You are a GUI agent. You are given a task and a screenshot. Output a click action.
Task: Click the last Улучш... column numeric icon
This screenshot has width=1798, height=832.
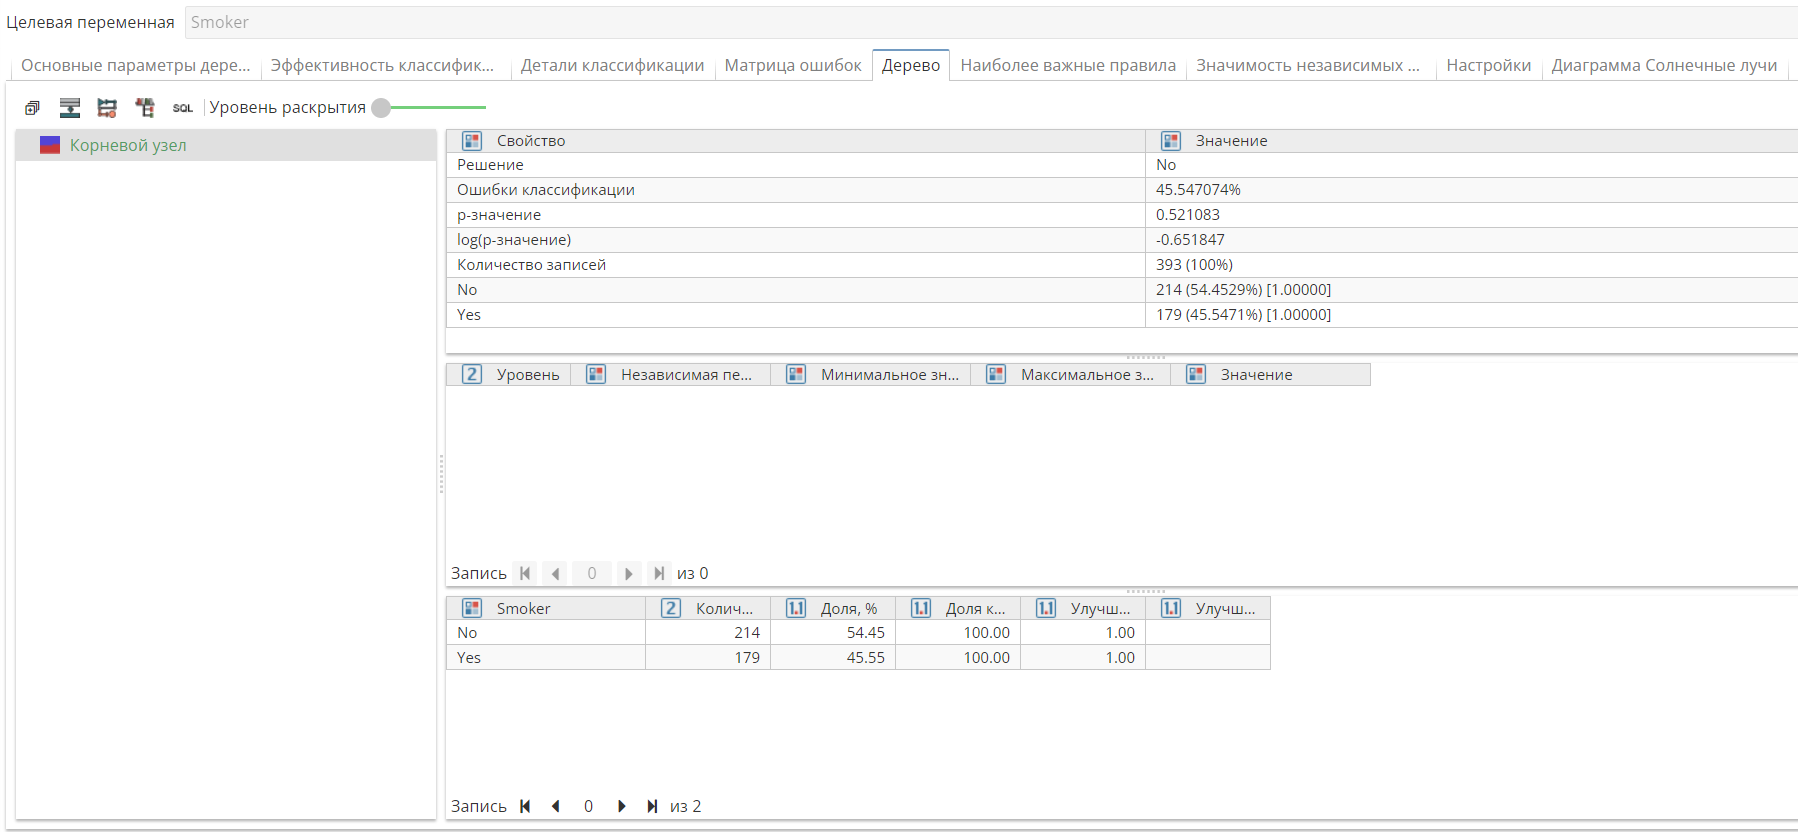click(x=1171, y=608)
